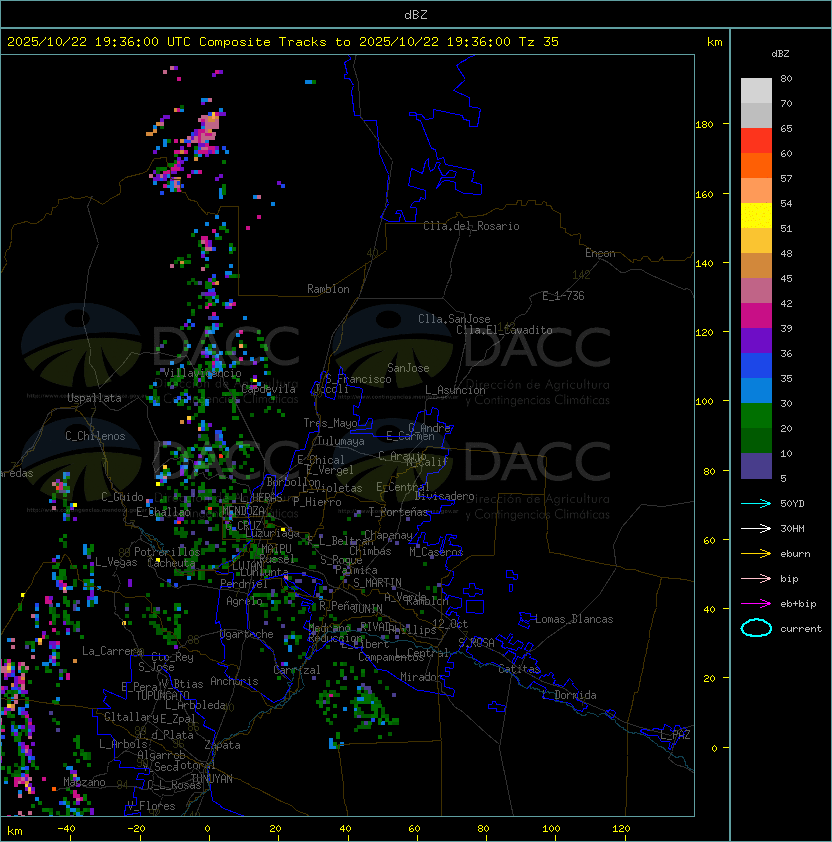Image resolution: width=832 pixels, height=842 pixels.
Task: Click the Divisadero map label
Action: 445,496
